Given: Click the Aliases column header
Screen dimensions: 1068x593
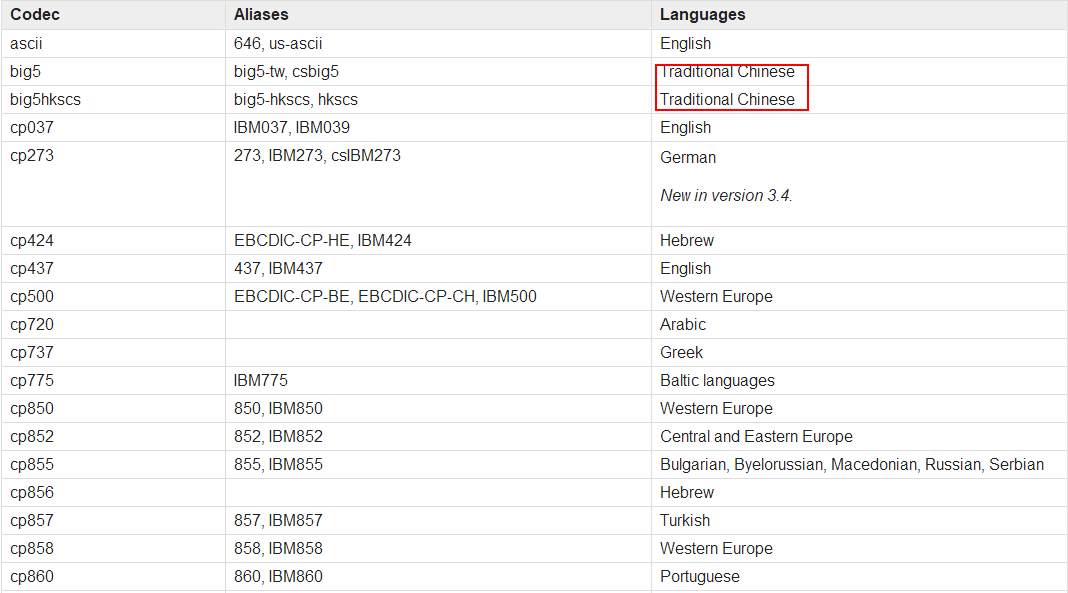Looking at the screenshot, I should tap(261, 15).
